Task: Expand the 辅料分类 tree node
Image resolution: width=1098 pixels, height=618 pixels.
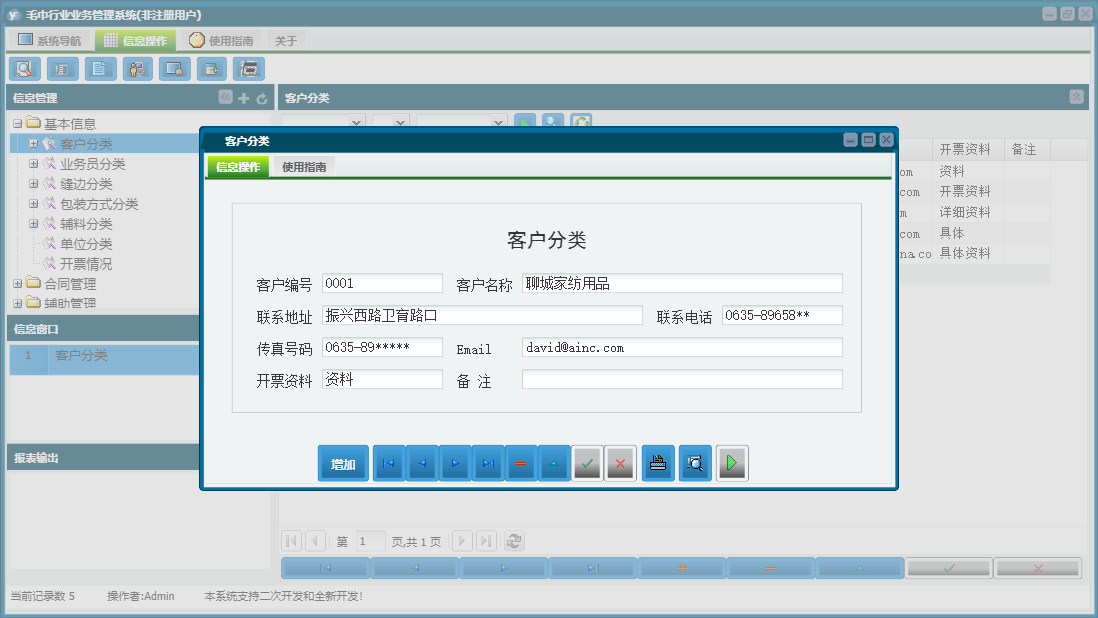Action: 34,224
